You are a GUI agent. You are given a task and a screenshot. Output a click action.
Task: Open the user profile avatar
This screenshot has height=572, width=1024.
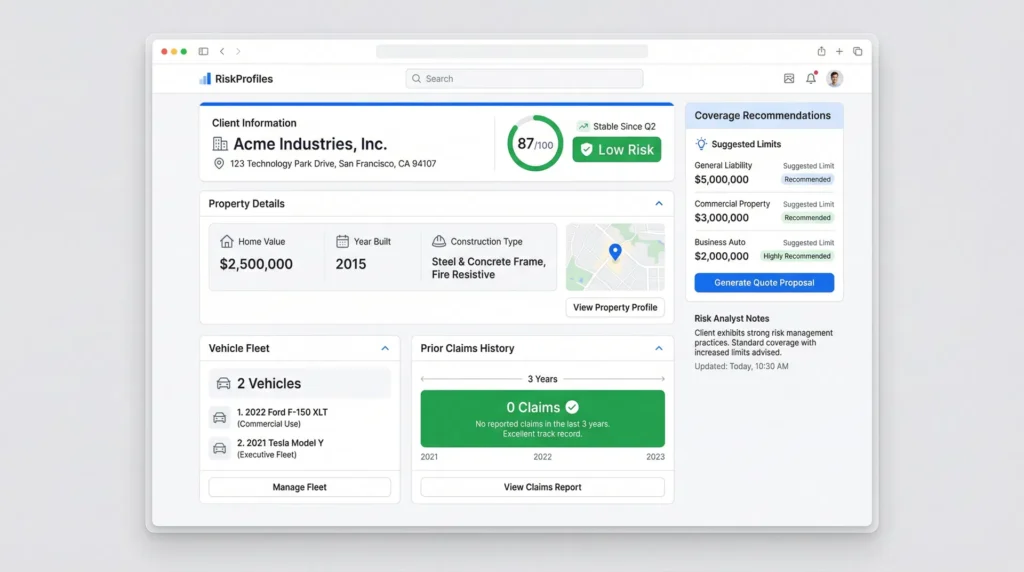835,79
